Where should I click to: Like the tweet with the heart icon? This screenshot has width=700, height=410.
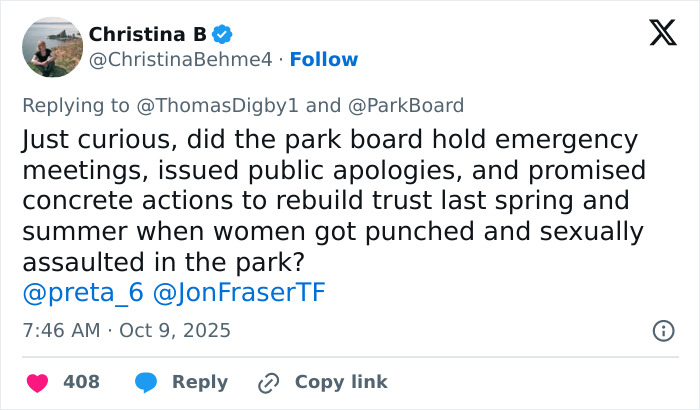(36, 382)
